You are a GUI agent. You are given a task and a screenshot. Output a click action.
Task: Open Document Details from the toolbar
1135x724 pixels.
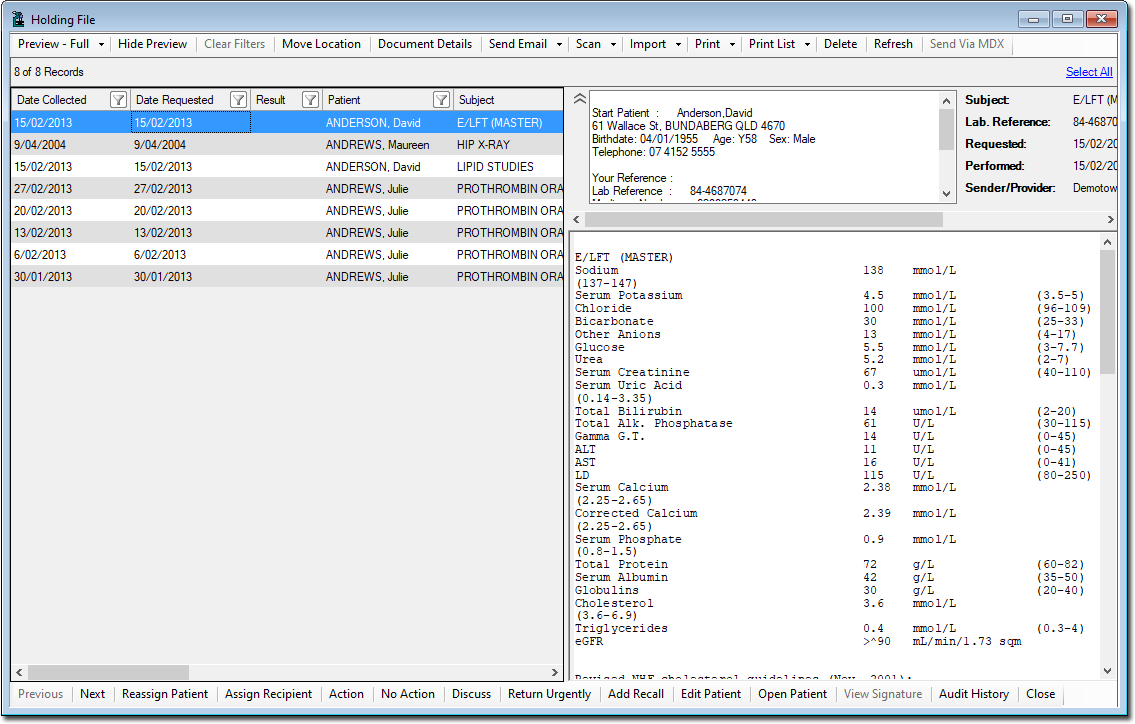click(x=425, y=44)
